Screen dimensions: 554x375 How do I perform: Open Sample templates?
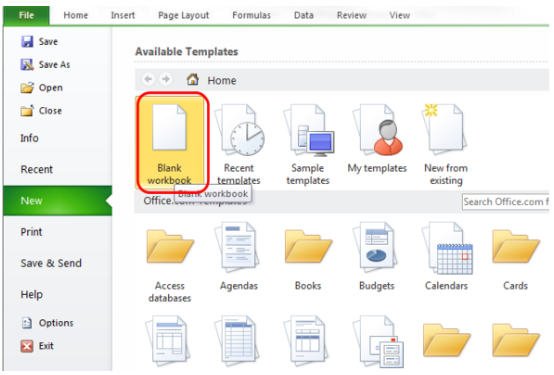308,144
